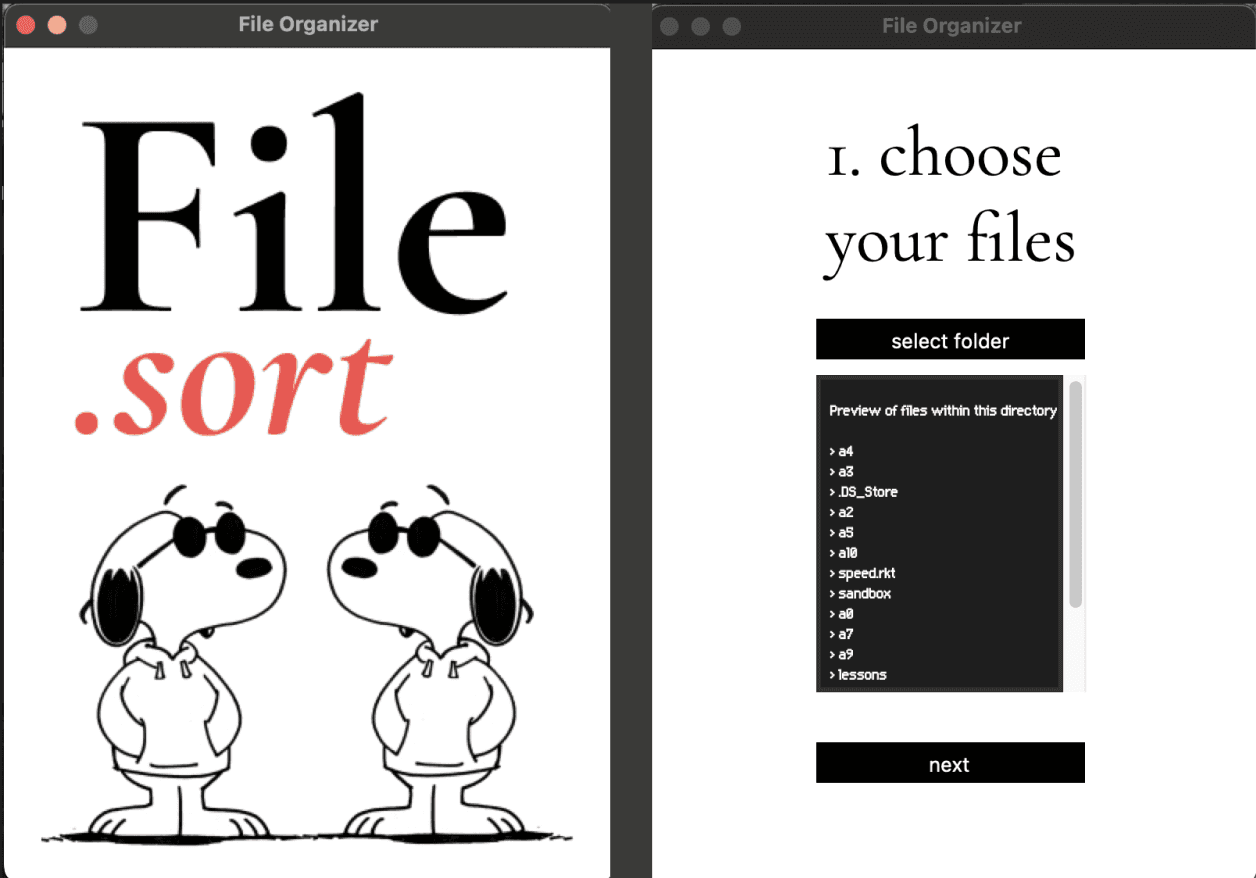Viewport: 1256px width, 878px height.
Task: Select speed.rkt in the file preview
Action: (864, 573)
